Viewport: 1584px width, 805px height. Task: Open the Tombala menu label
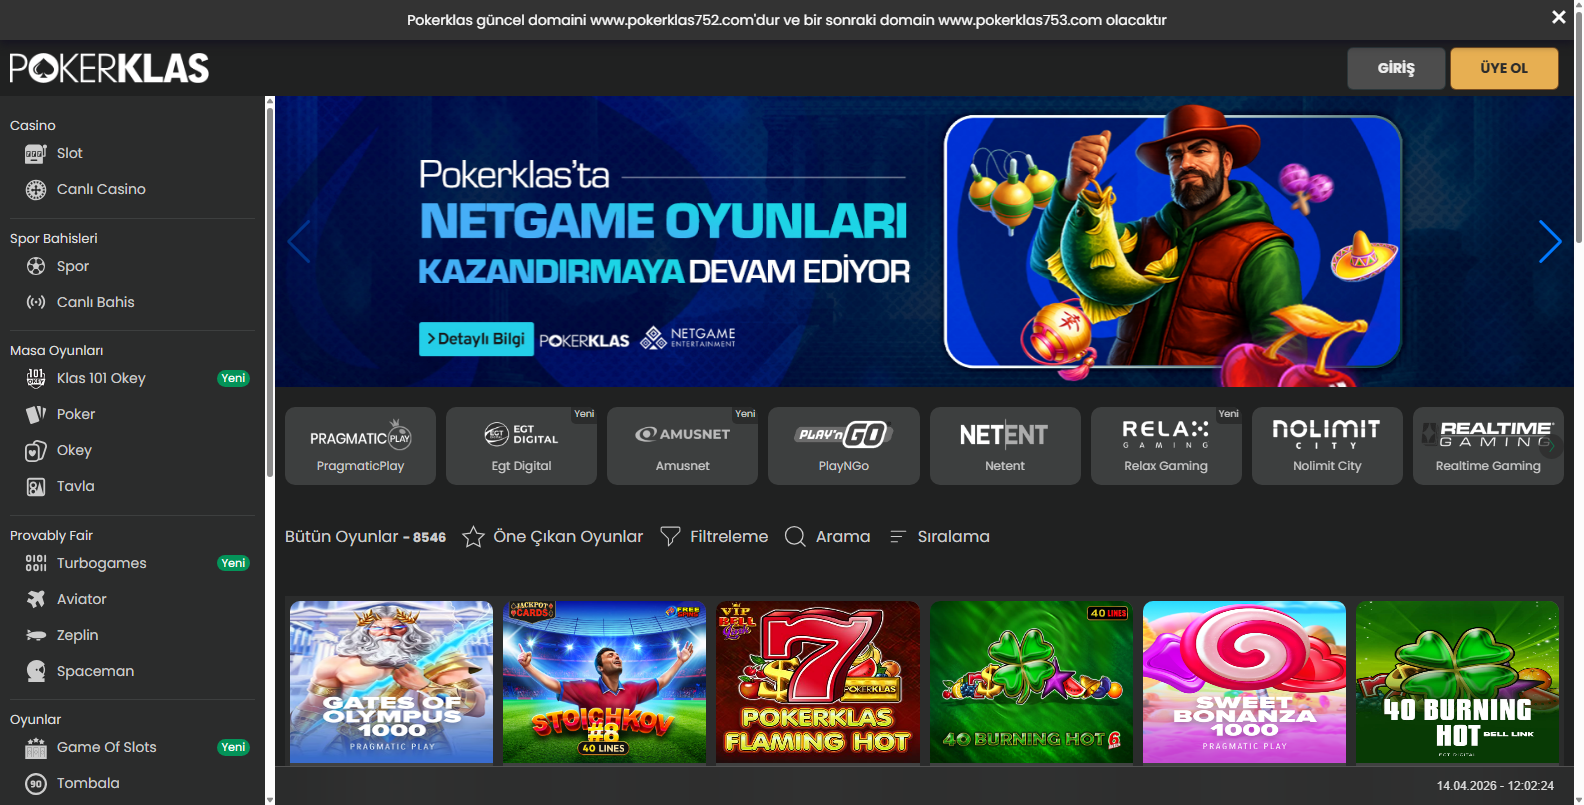pos(88,783)
